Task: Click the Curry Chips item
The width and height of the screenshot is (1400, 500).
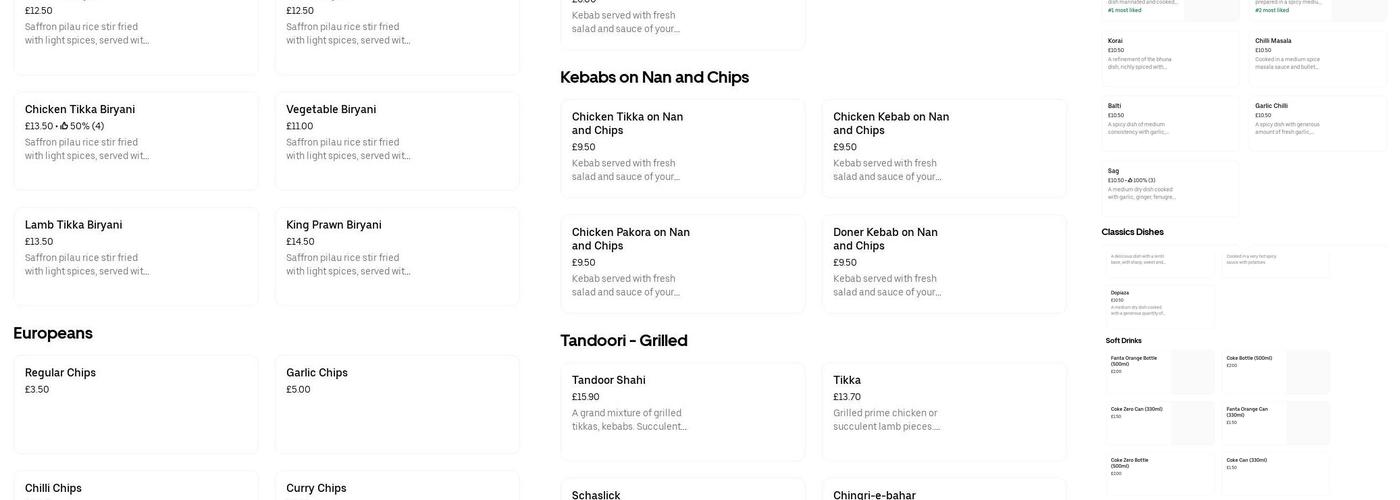Action: point(396,488)
